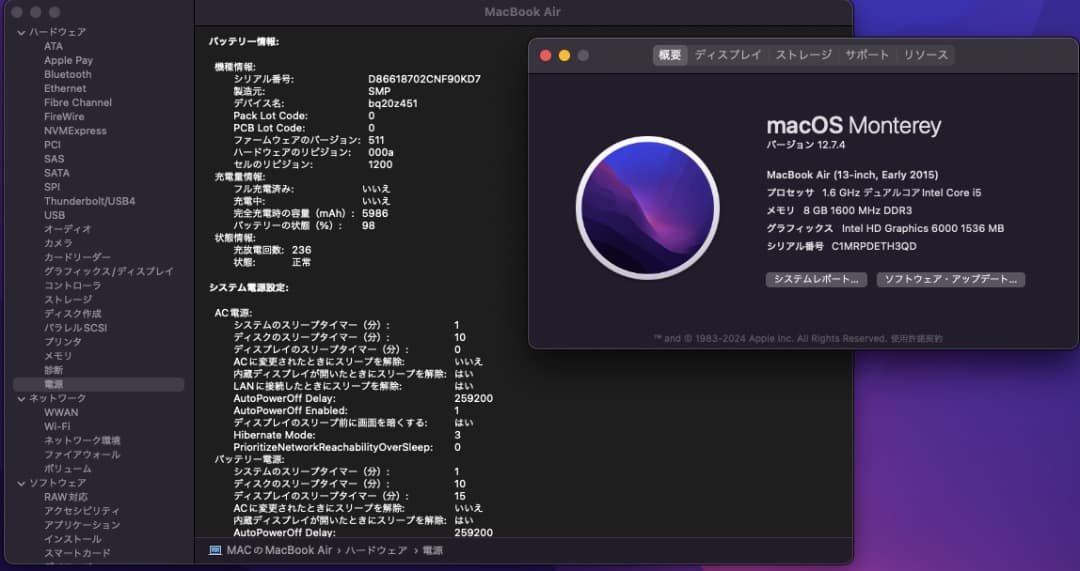Select 診断 in the sidebar
Screen dimensions: 1080x571
coord(53,370)
